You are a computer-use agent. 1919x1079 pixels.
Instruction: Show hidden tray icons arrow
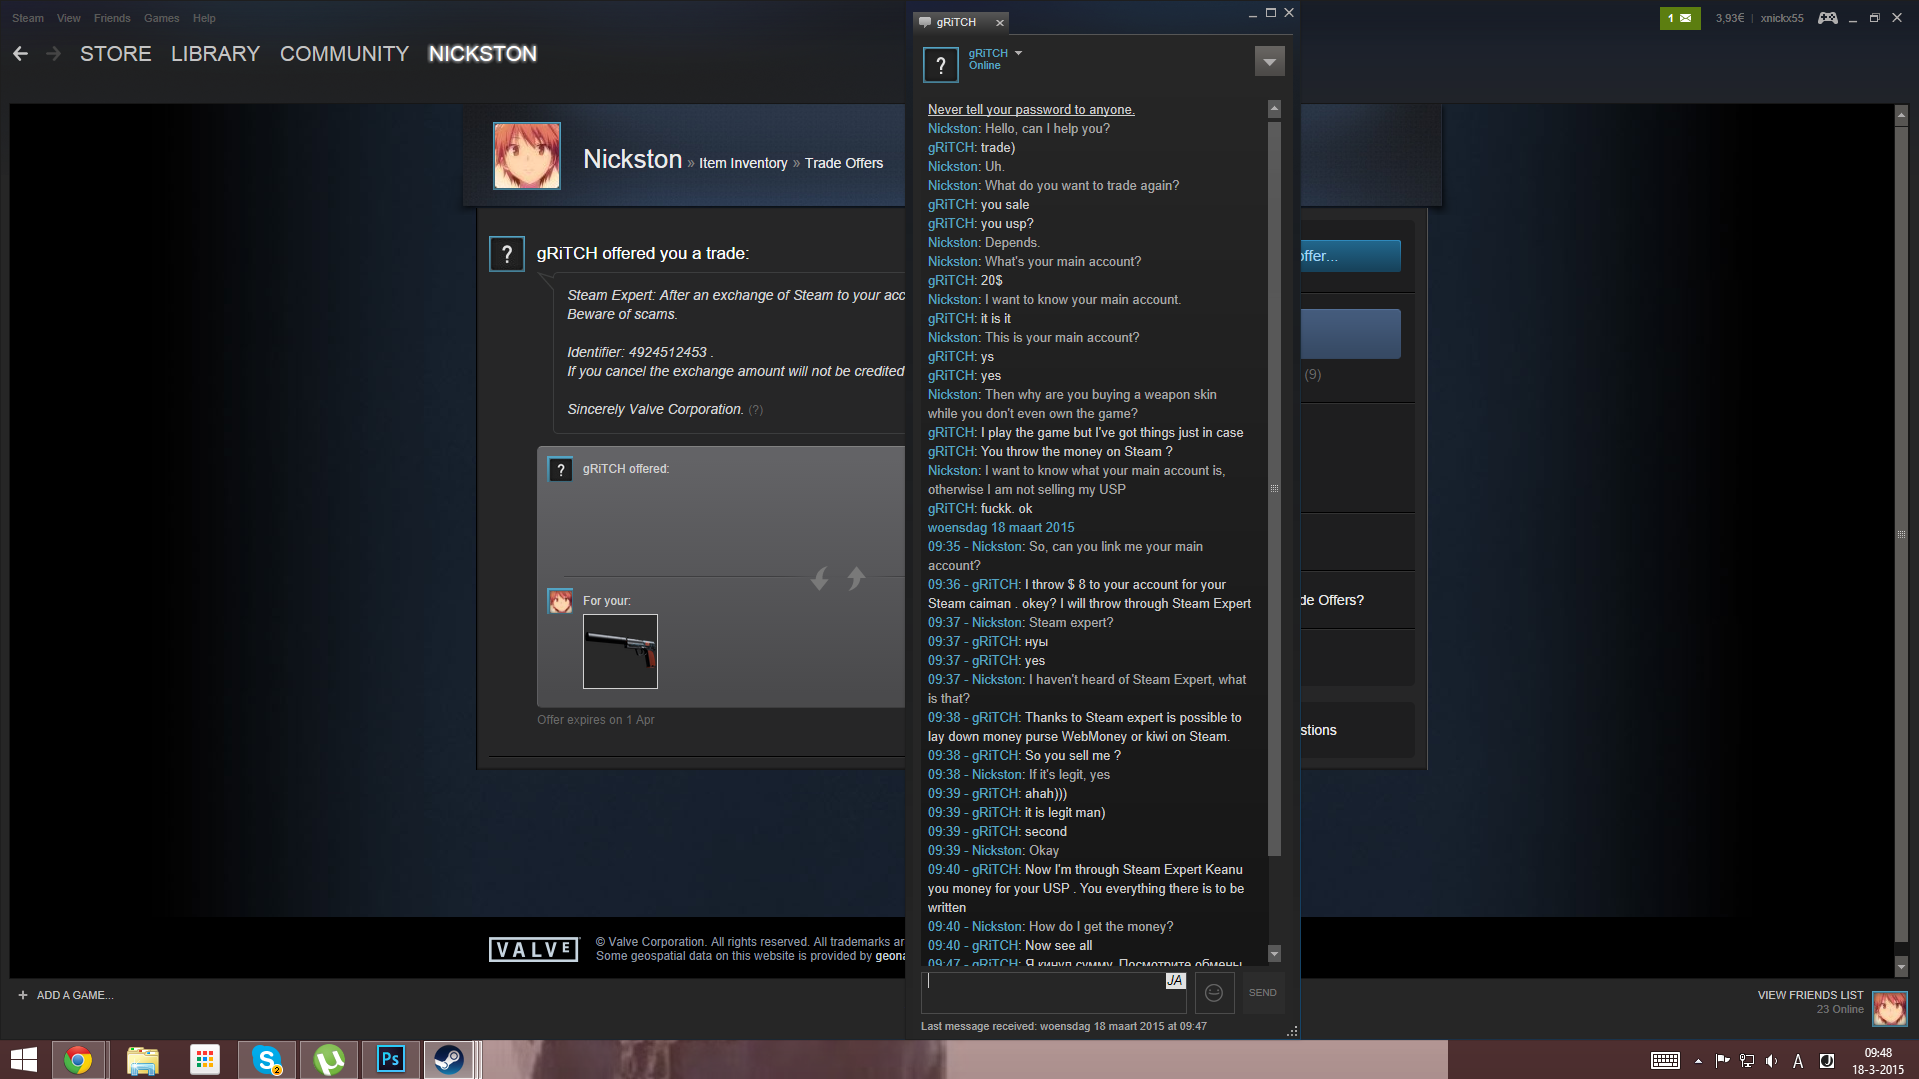[x=1698, y=1061]
